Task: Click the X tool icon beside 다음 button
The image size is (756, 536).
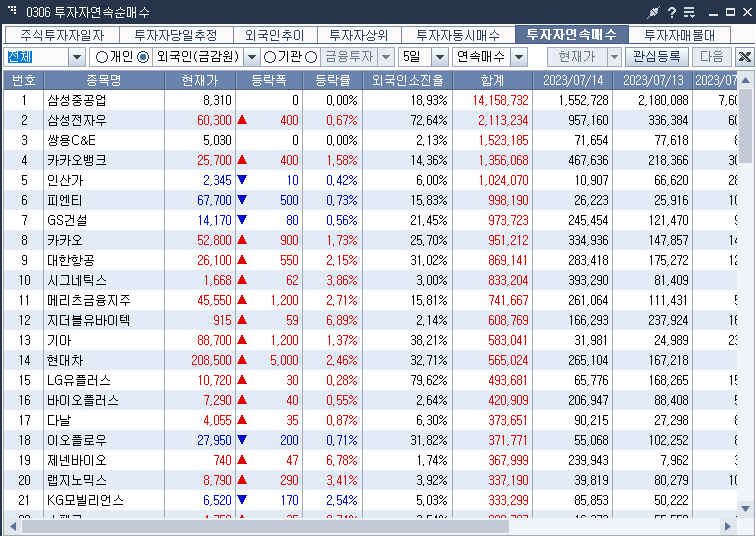Action: click(x=744, y=57)
